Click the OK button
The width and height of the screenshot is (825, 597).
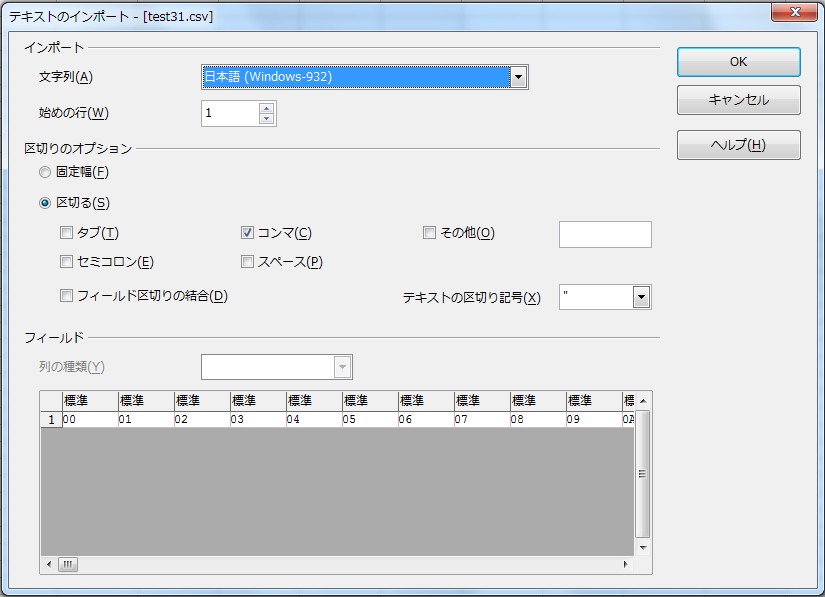pyautogui.click(x=739, y=62)
